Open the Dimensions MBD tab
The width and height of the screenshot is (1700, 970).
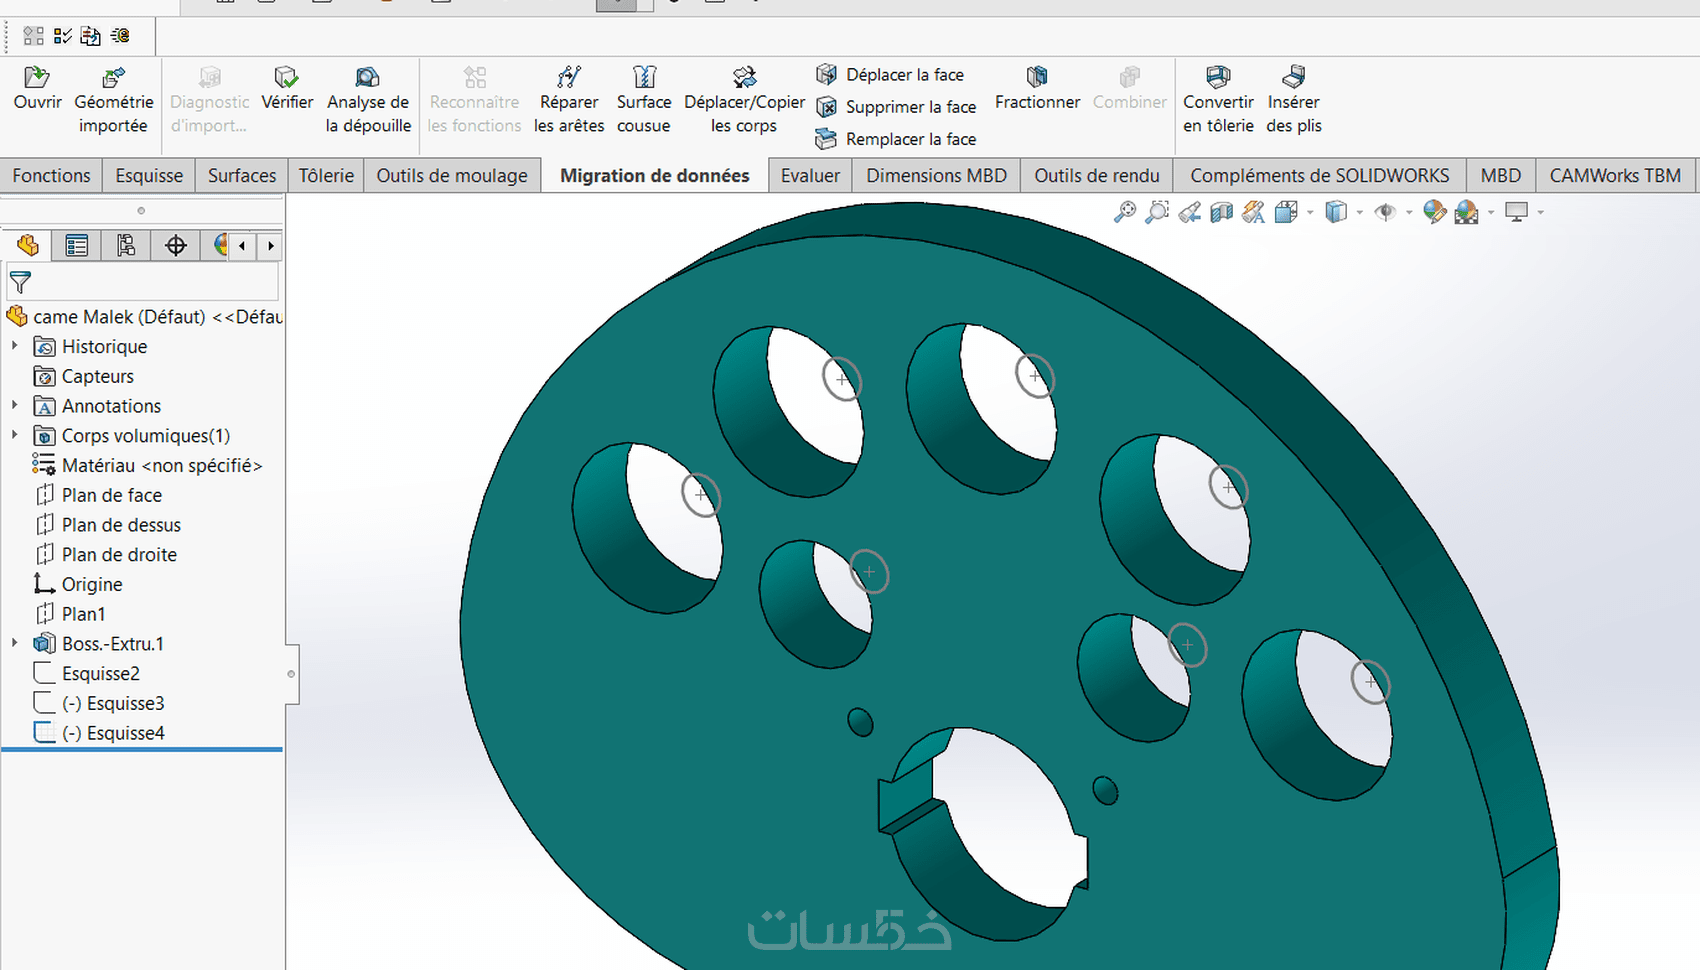coord(937,175)
